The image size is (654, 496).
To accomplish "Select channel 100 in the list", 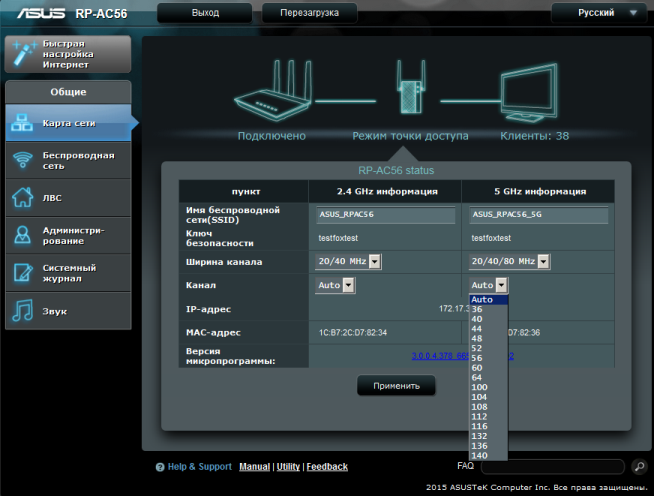I will coord(488,387).
